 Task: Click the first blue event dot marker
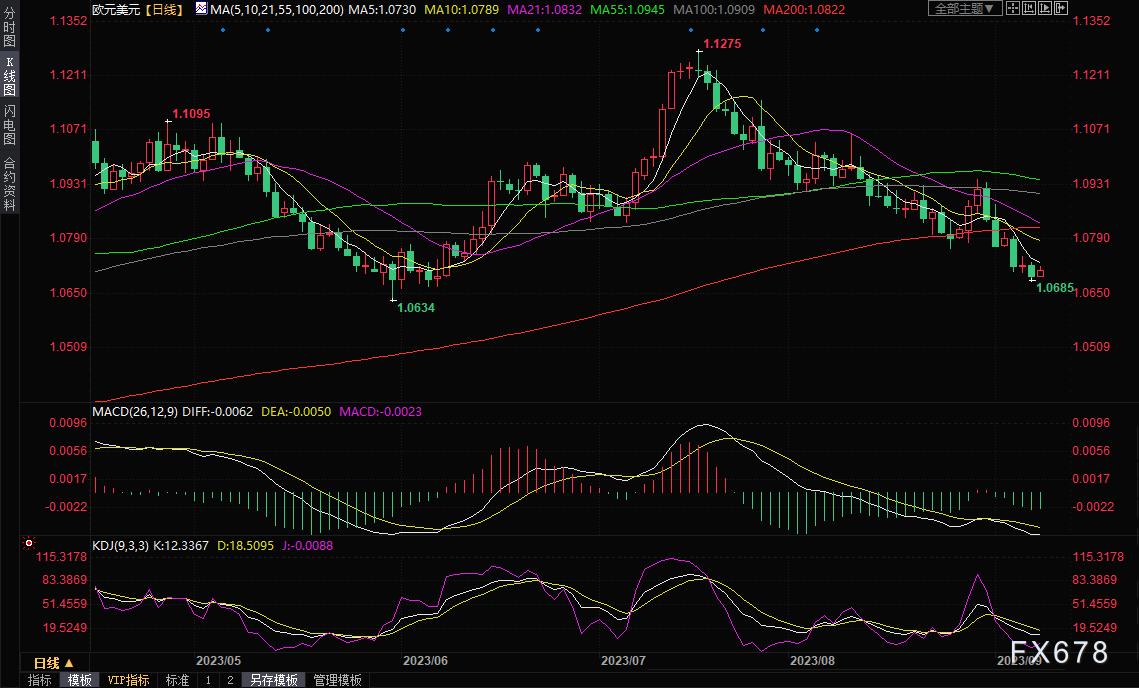point(222,29)
